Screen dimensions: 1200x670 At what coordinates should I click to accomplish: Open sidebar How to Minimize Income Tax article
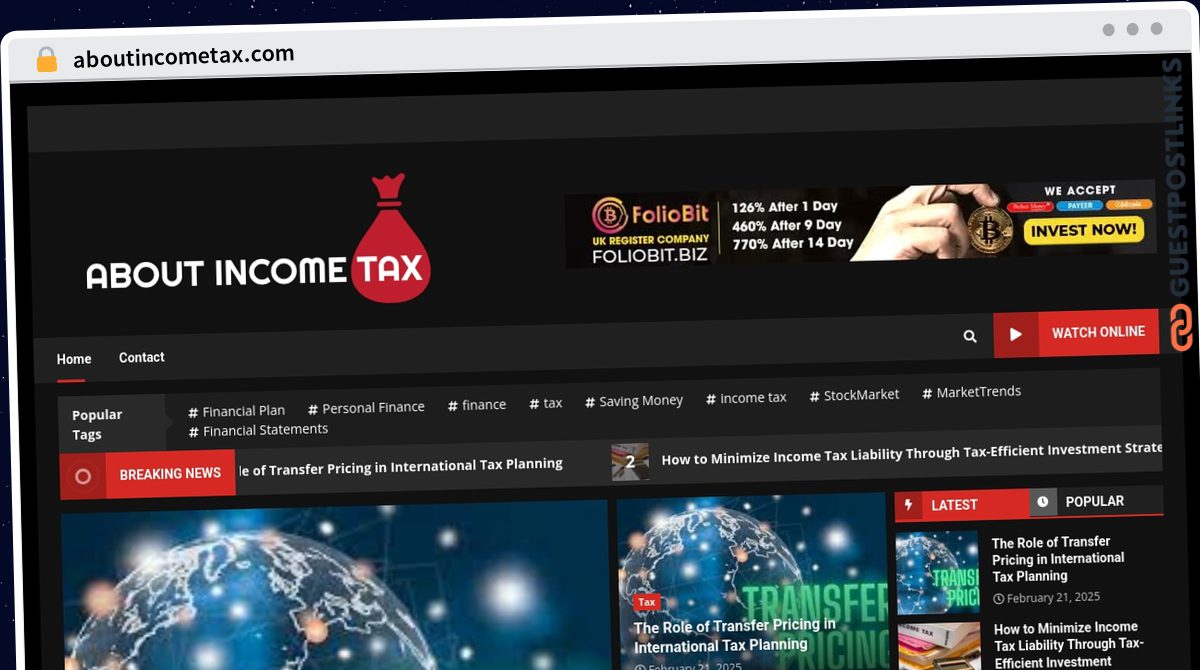pyautogui.click(x=1069, y=644)
